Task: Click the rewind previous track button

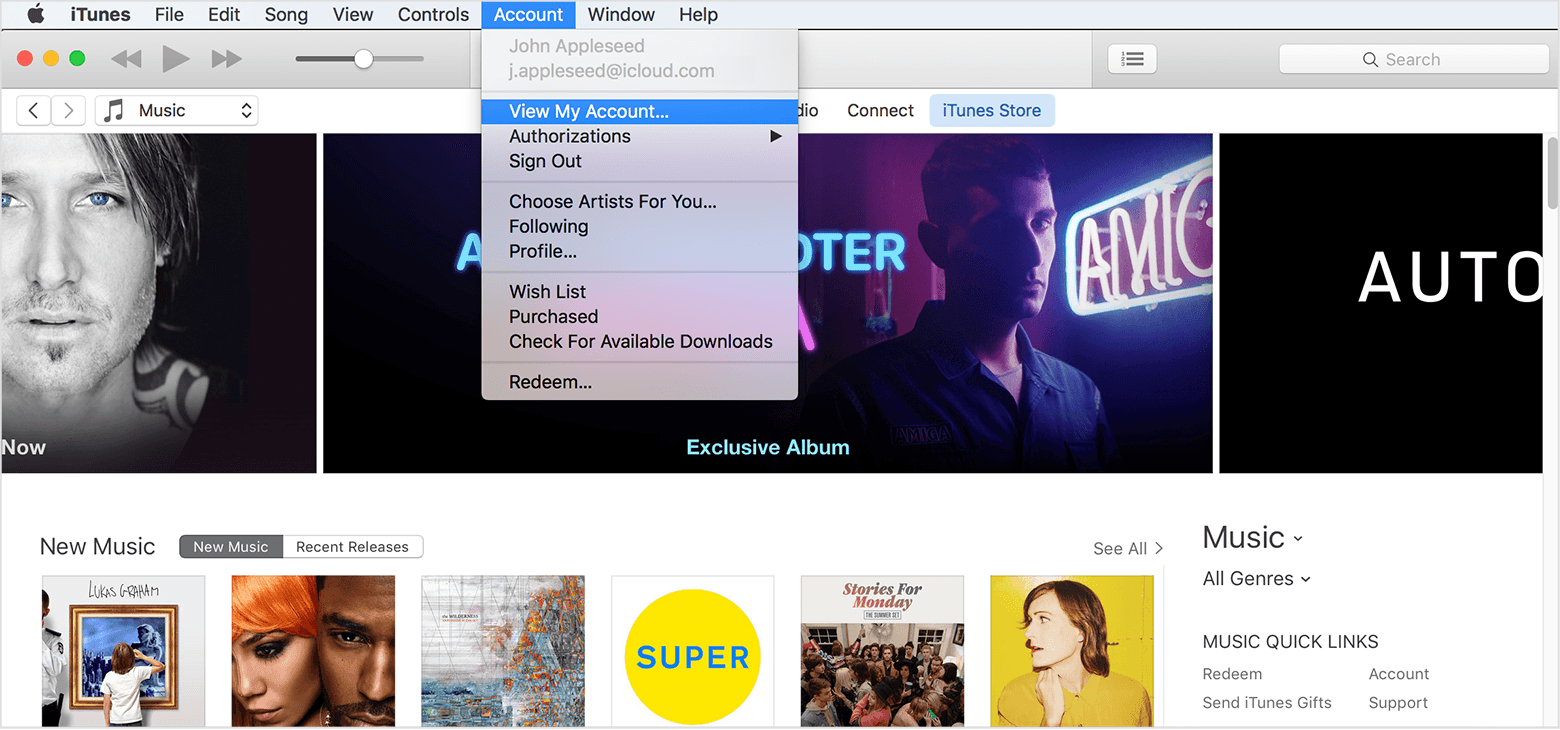Action: [126, 59]
